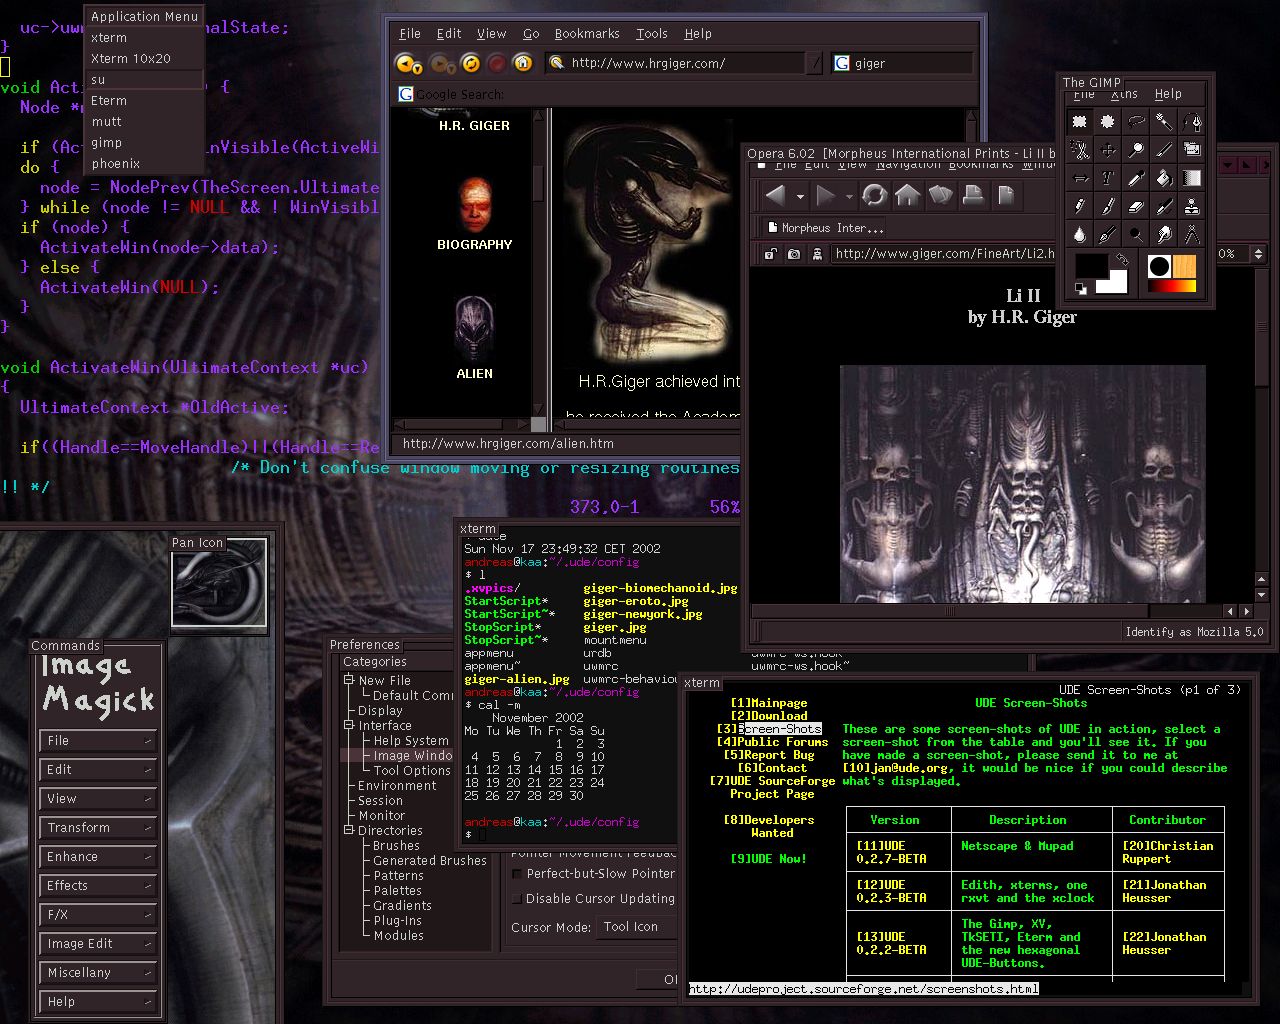The image size is (1280, 1024).
Task: Open the ImageMagick Enhance menu button
Action: (98, 857)
